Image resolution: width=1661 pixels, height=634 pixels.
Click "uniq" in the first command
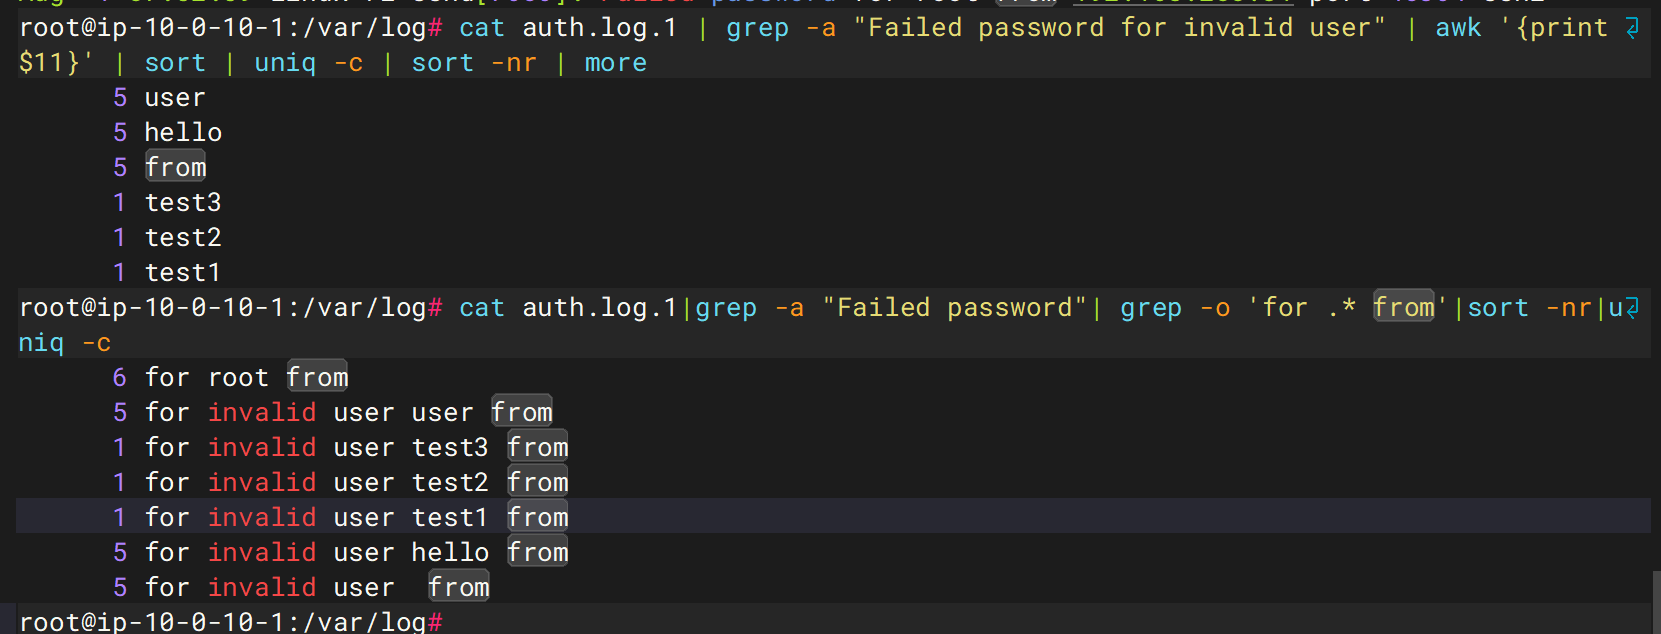[285, 63]
